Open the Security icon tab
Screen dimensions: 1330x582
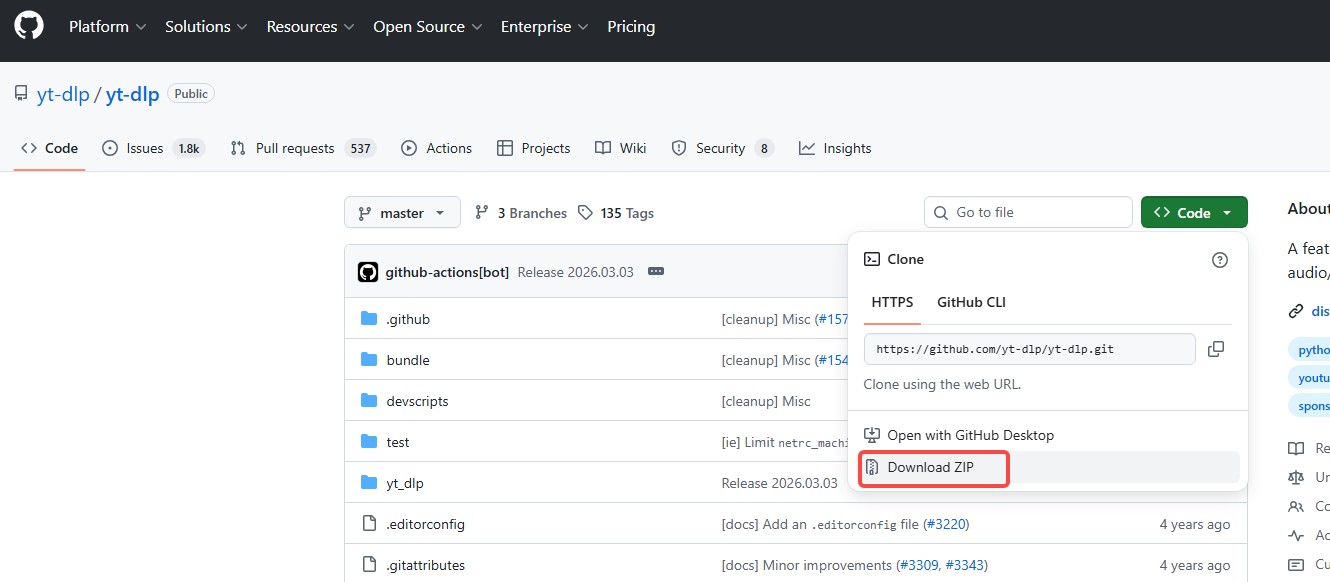[679, 147]
